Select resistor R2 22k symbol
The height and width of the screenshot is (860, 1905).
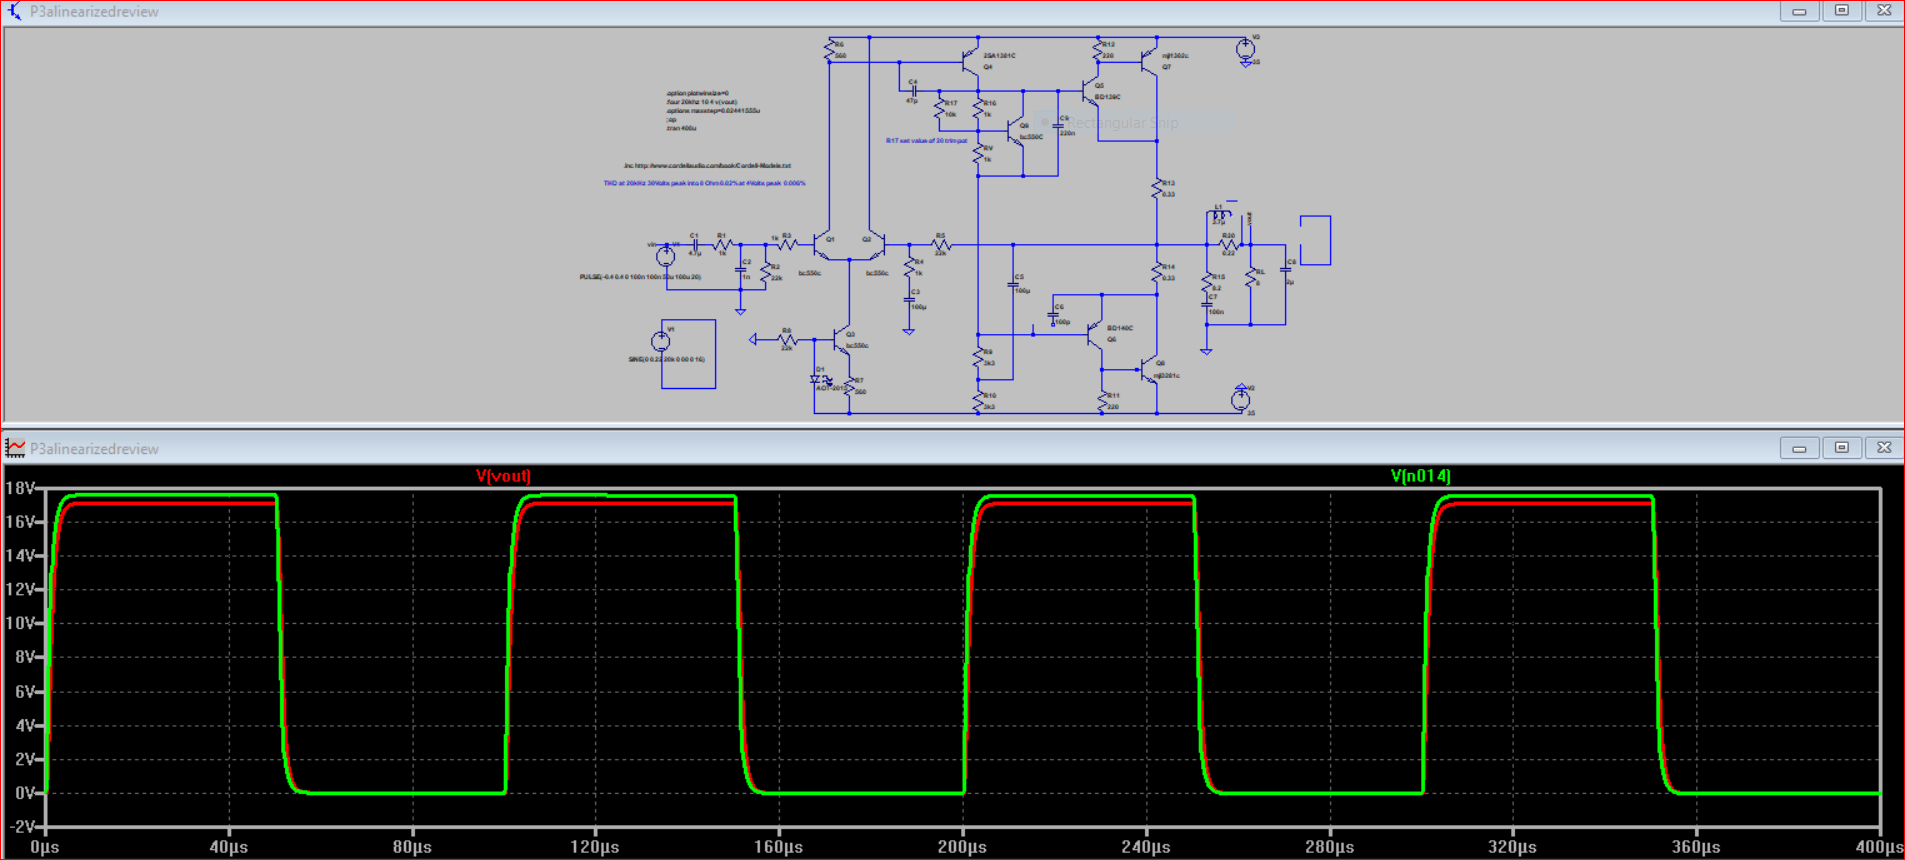pyautogui.click(x=765, y=272)
